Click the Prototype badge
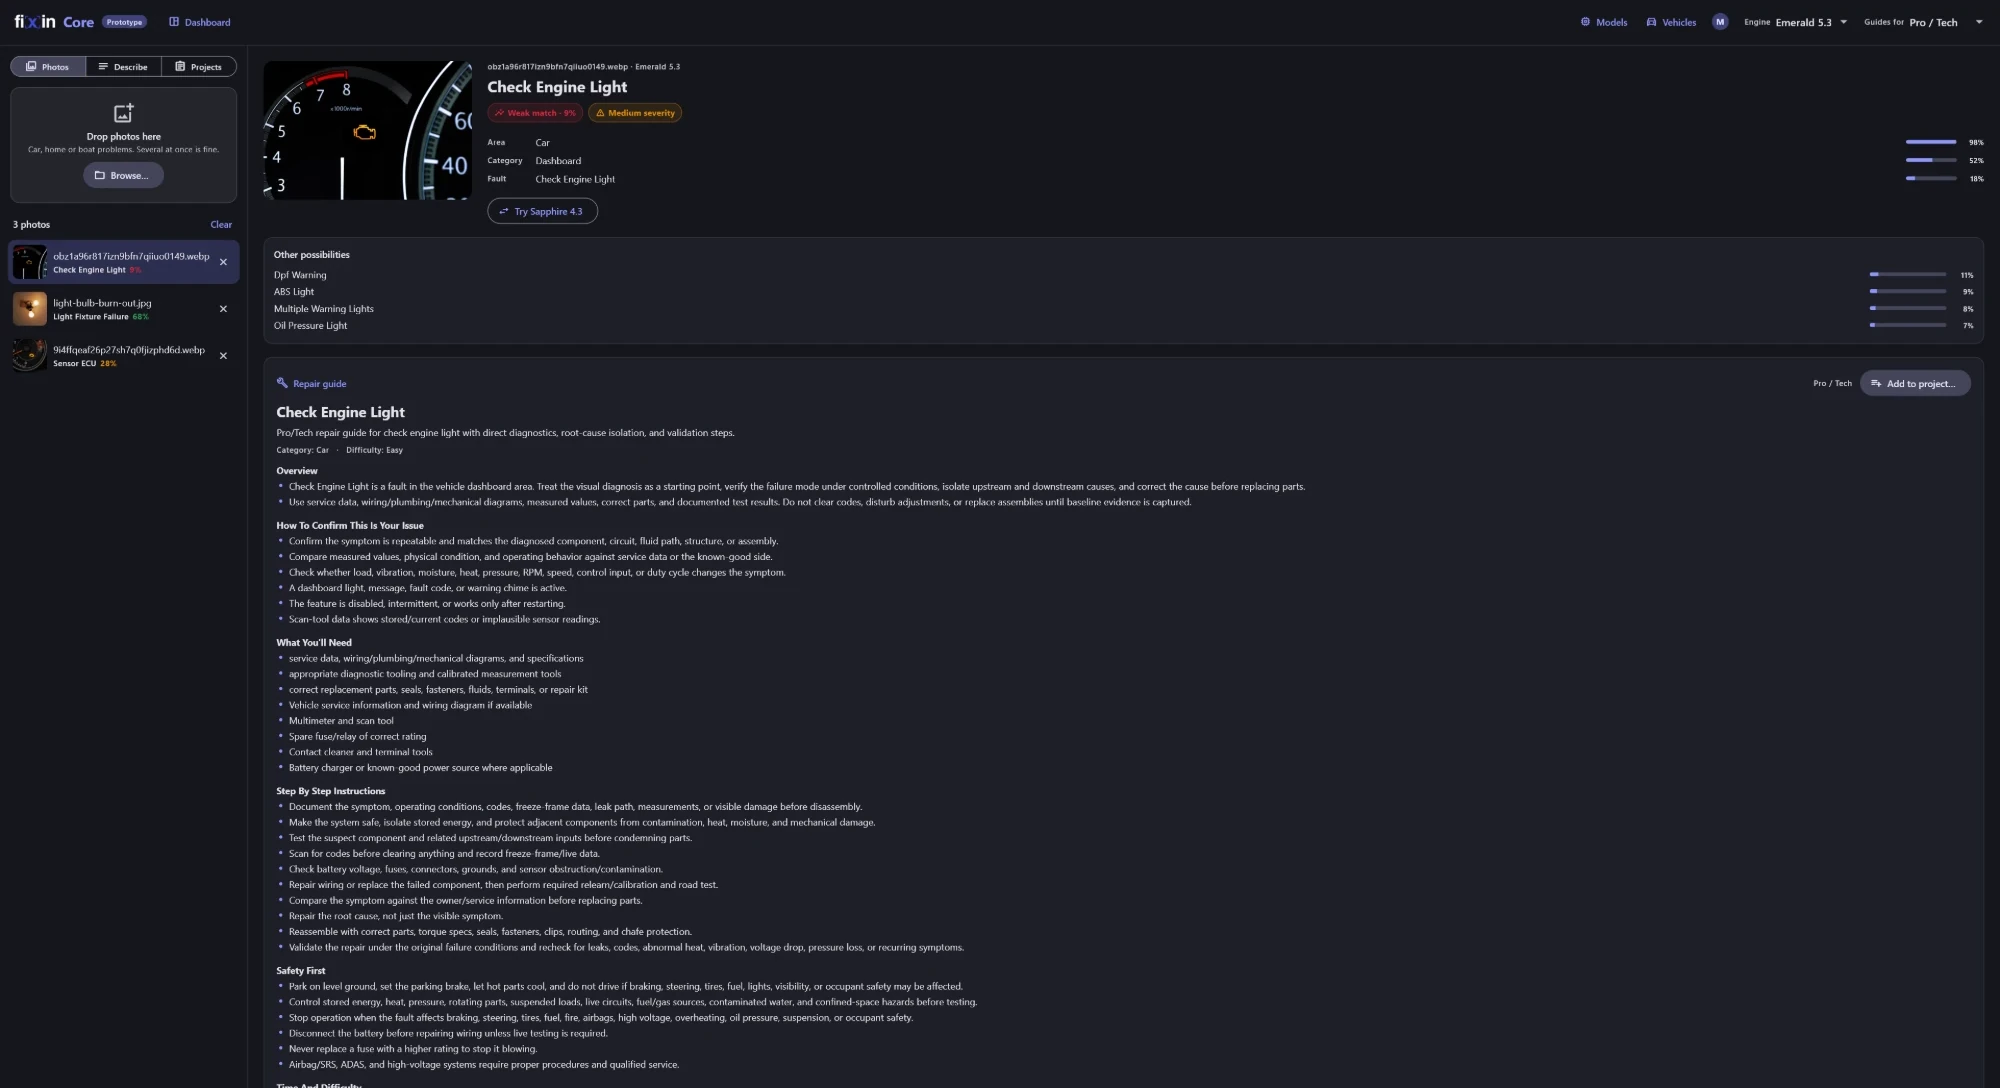The width and height of the screenshot is (2000, 1088). [x=124, y=22]
